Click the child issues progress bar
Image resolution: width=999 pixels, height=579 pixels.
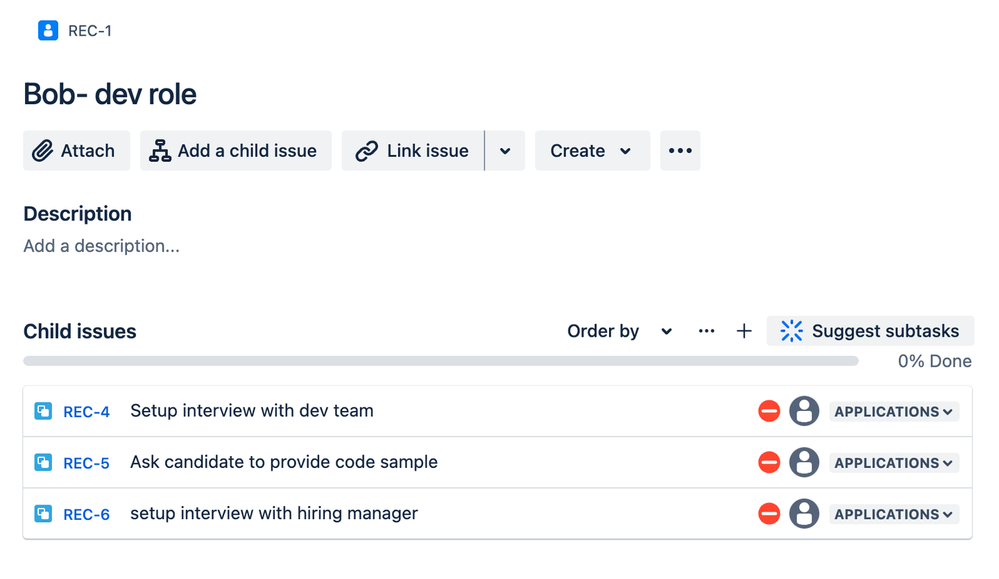440,361
